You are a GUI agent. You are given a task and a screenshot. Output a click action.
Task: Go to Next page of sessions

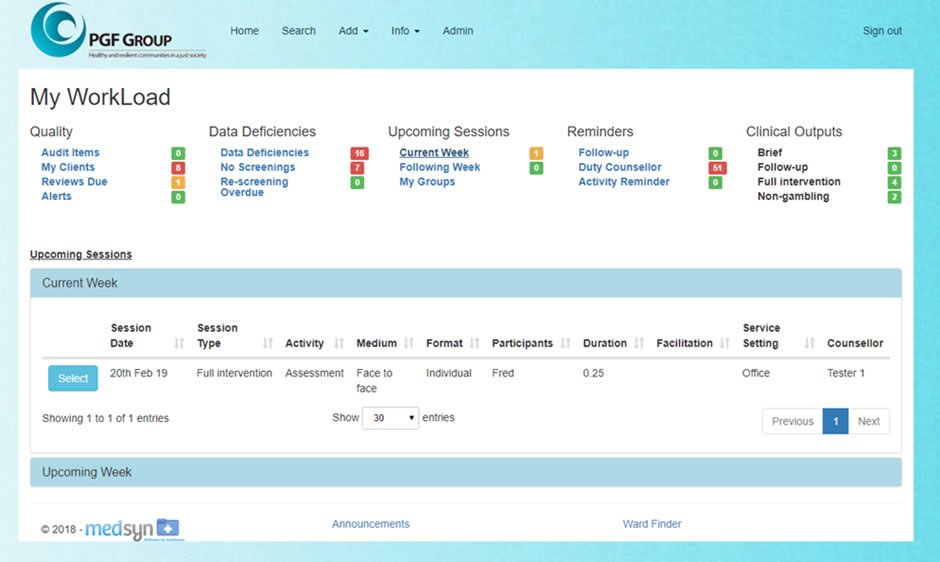tap(868, 421)
